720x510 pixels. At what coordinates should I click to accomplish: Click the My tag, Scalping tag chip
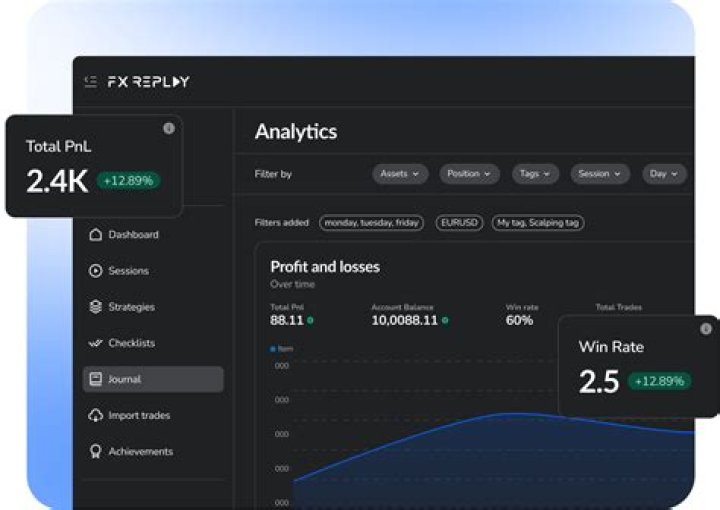(x=538, y=223)
